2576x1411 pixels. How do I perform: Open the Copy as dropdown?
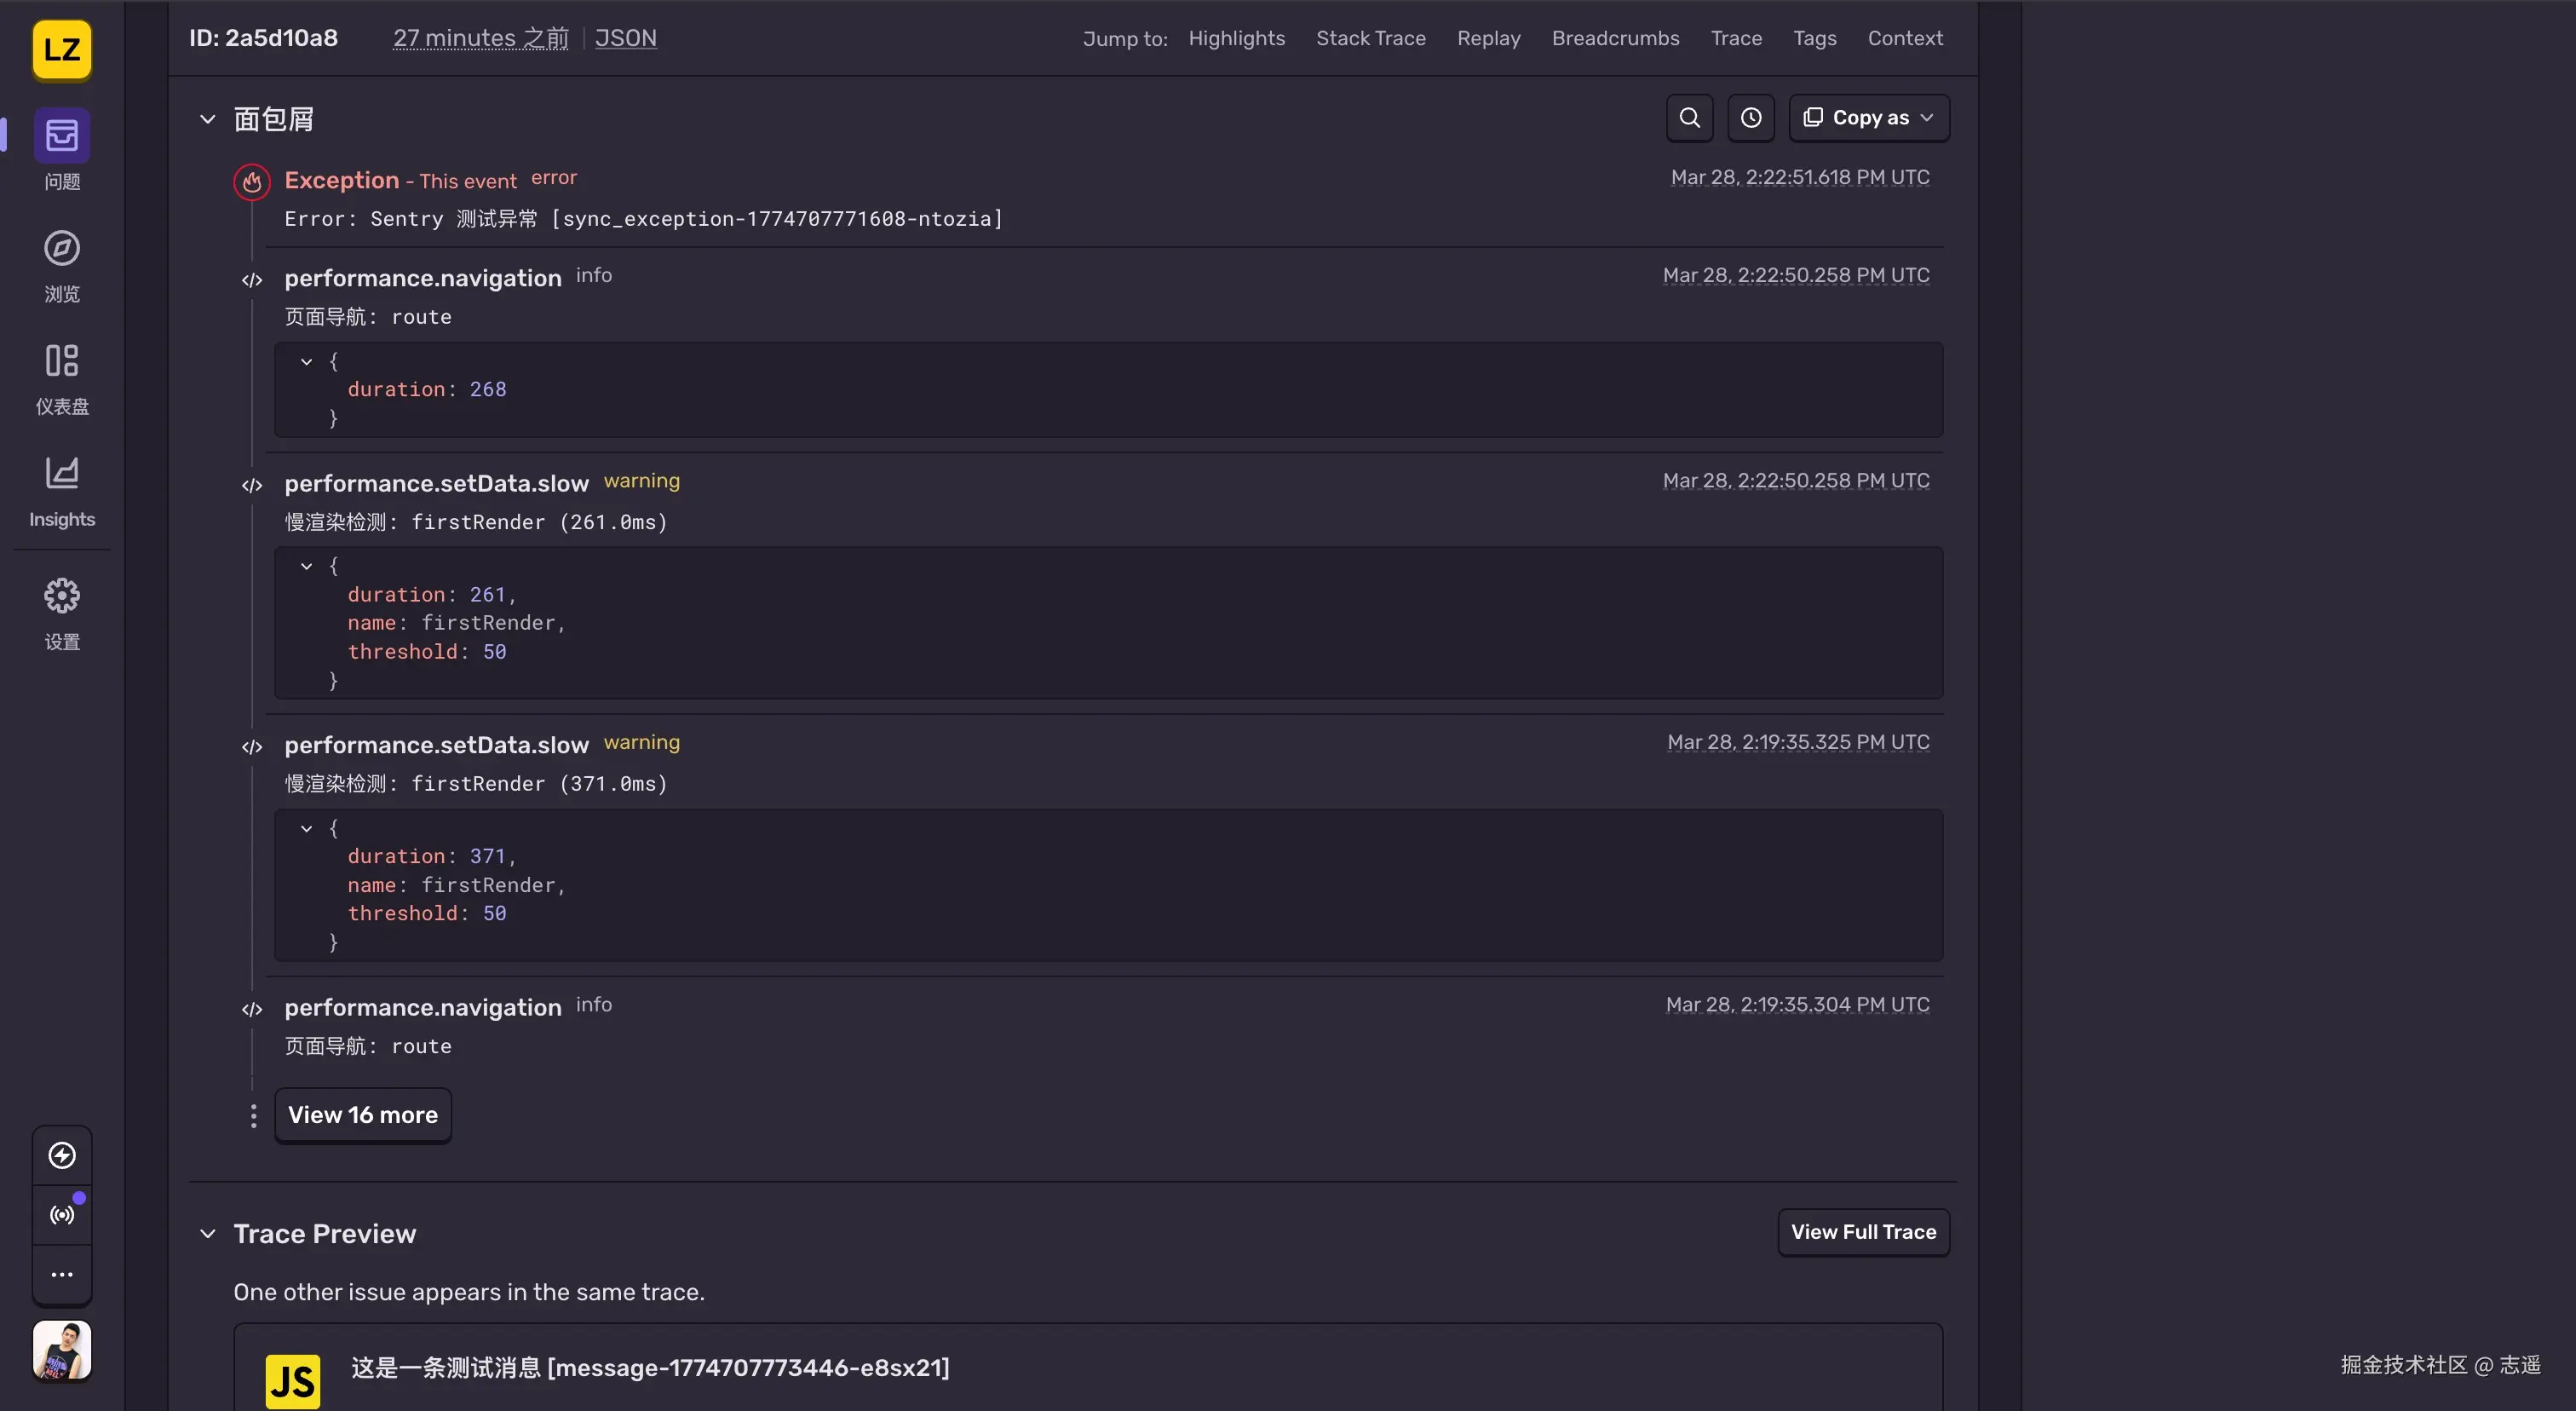[1868, 118]
